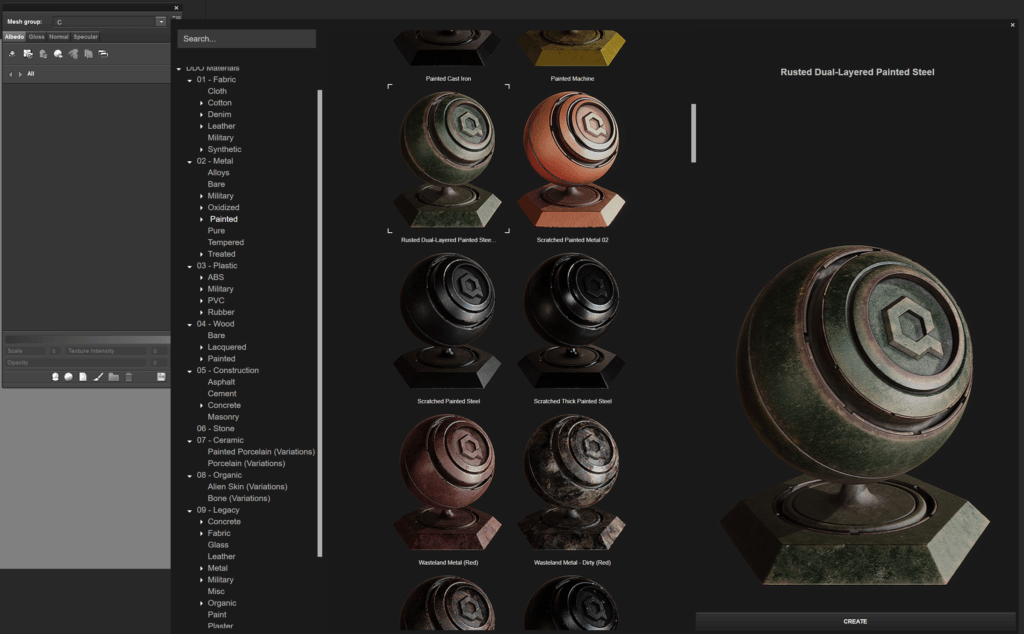Click the trash can icon in the bottom toolbar
1024x634 pixels.
pyautogui.click(x=129, y=377)
